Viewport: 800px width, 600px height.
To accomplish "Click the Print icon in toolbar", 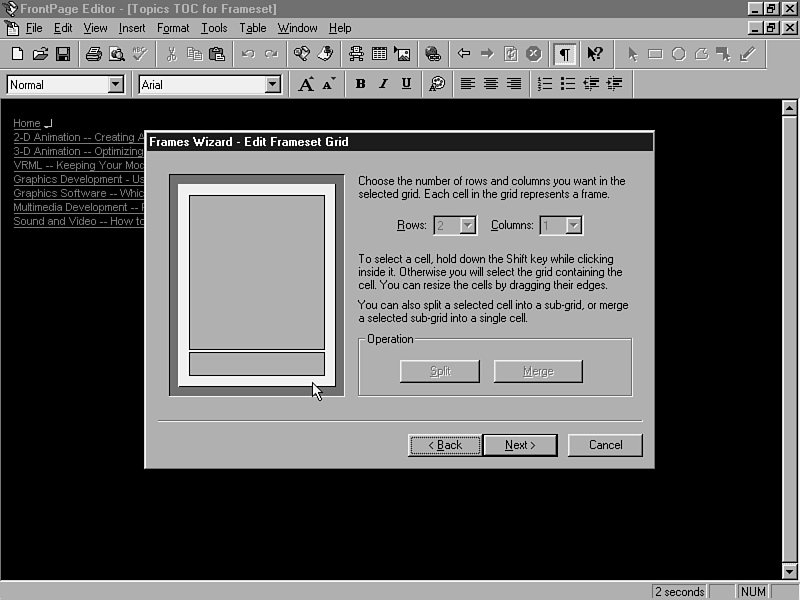I will tap(93, 54).
